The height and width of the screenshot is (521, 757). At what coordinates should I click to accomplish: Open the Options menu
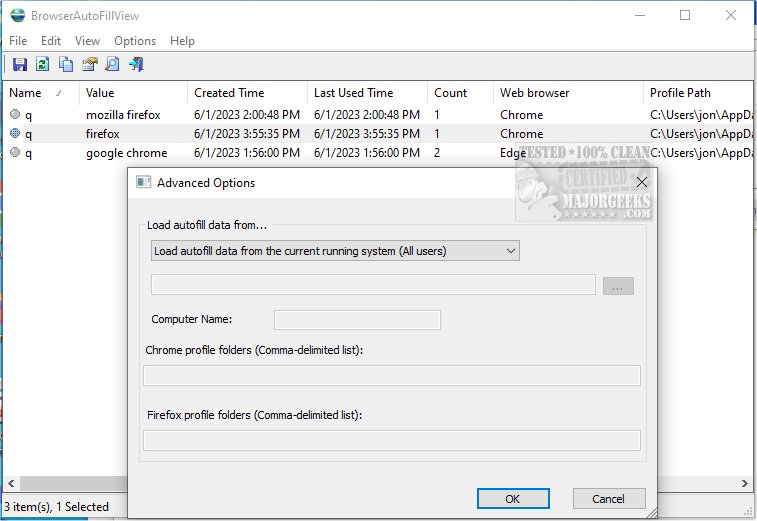click(x=135, y=41)
